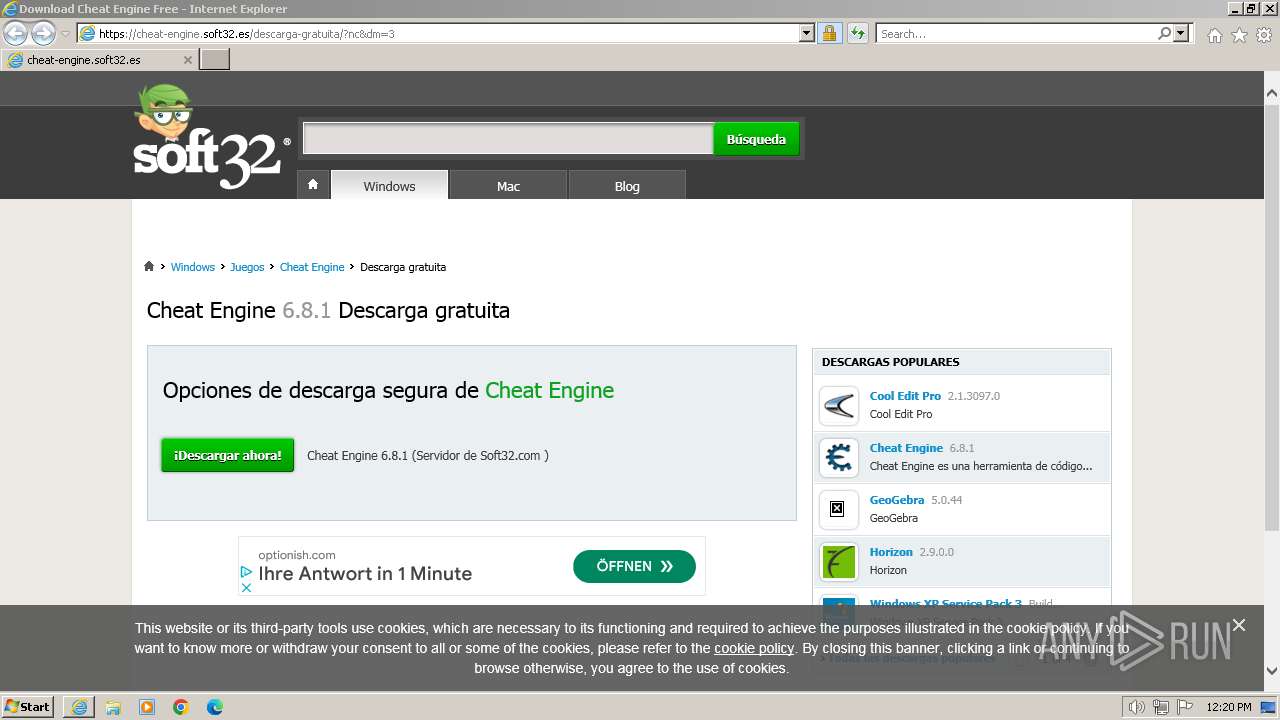
Task: Click the Cheat Engine gear icon
Action: point(838,457)
